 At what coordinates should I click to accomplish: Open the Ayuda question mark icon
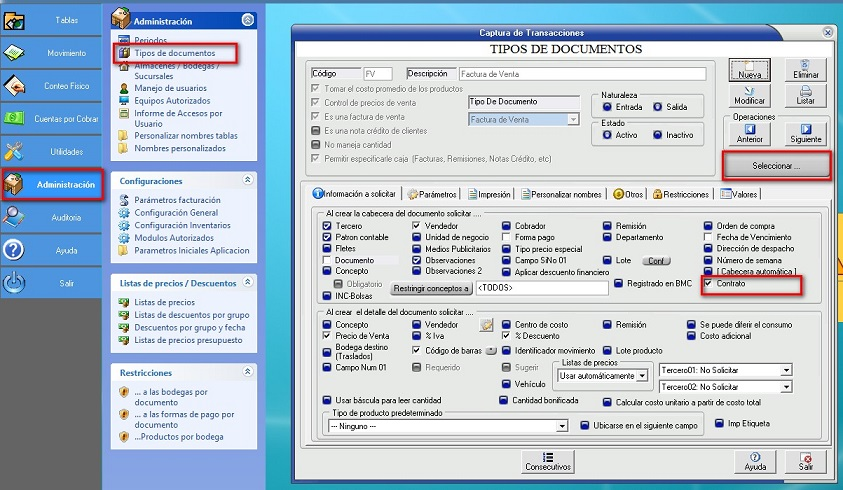tap(14, 250)
